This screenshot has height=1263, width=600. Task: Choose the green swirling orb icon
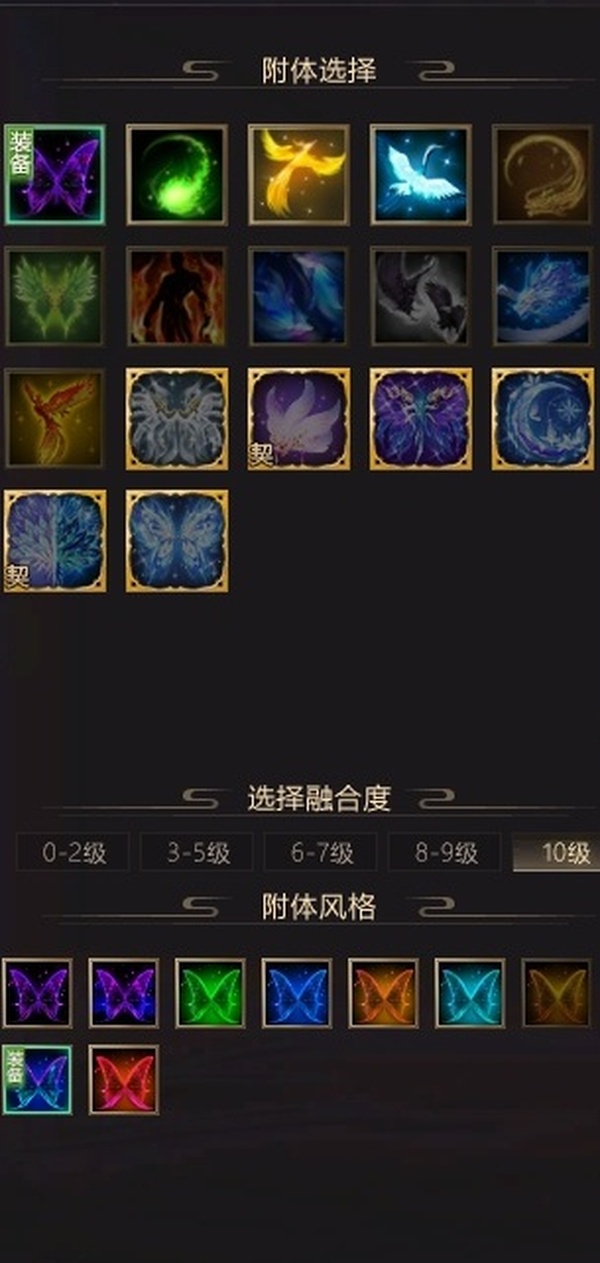177,174
